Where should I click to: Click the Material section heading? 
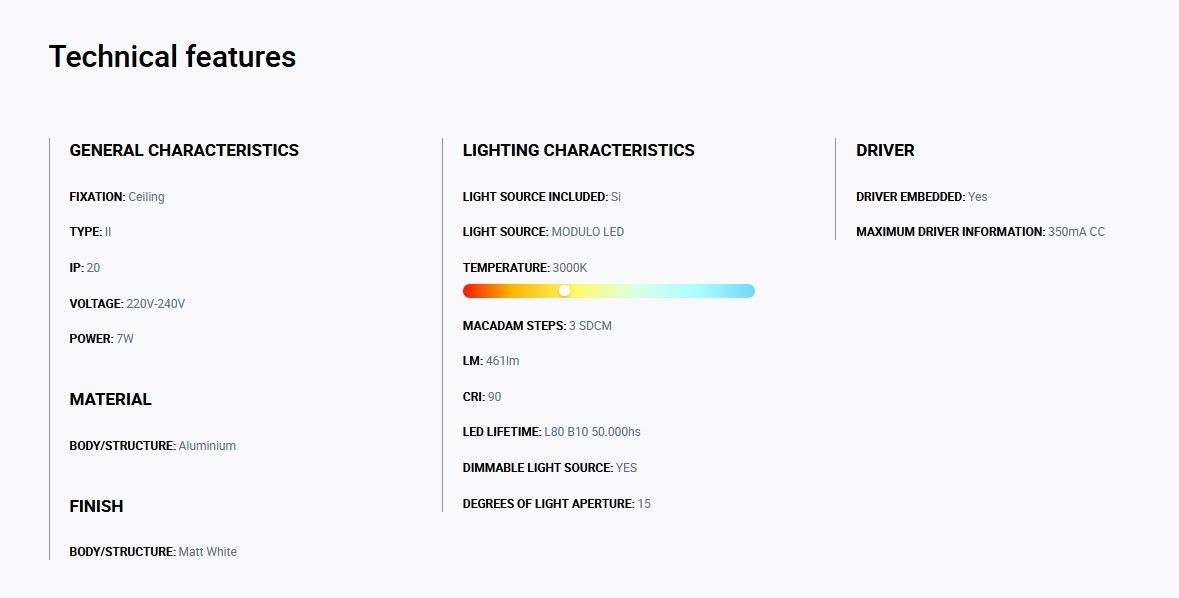111,399
